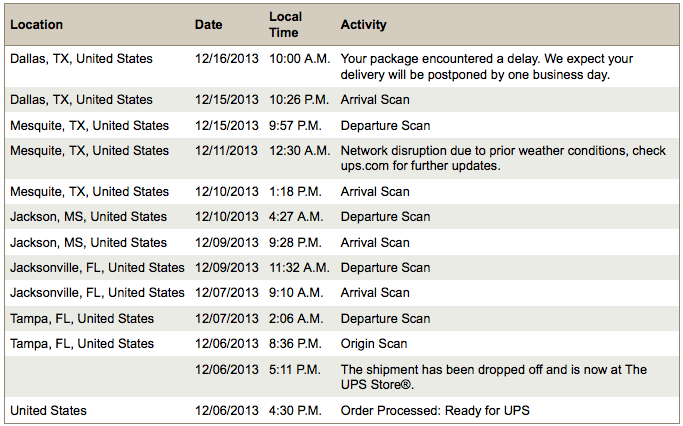683x426 pixels.
Task: Click Mesquite location in 1:18 P.M. row
Action: [x=89, y=192]
